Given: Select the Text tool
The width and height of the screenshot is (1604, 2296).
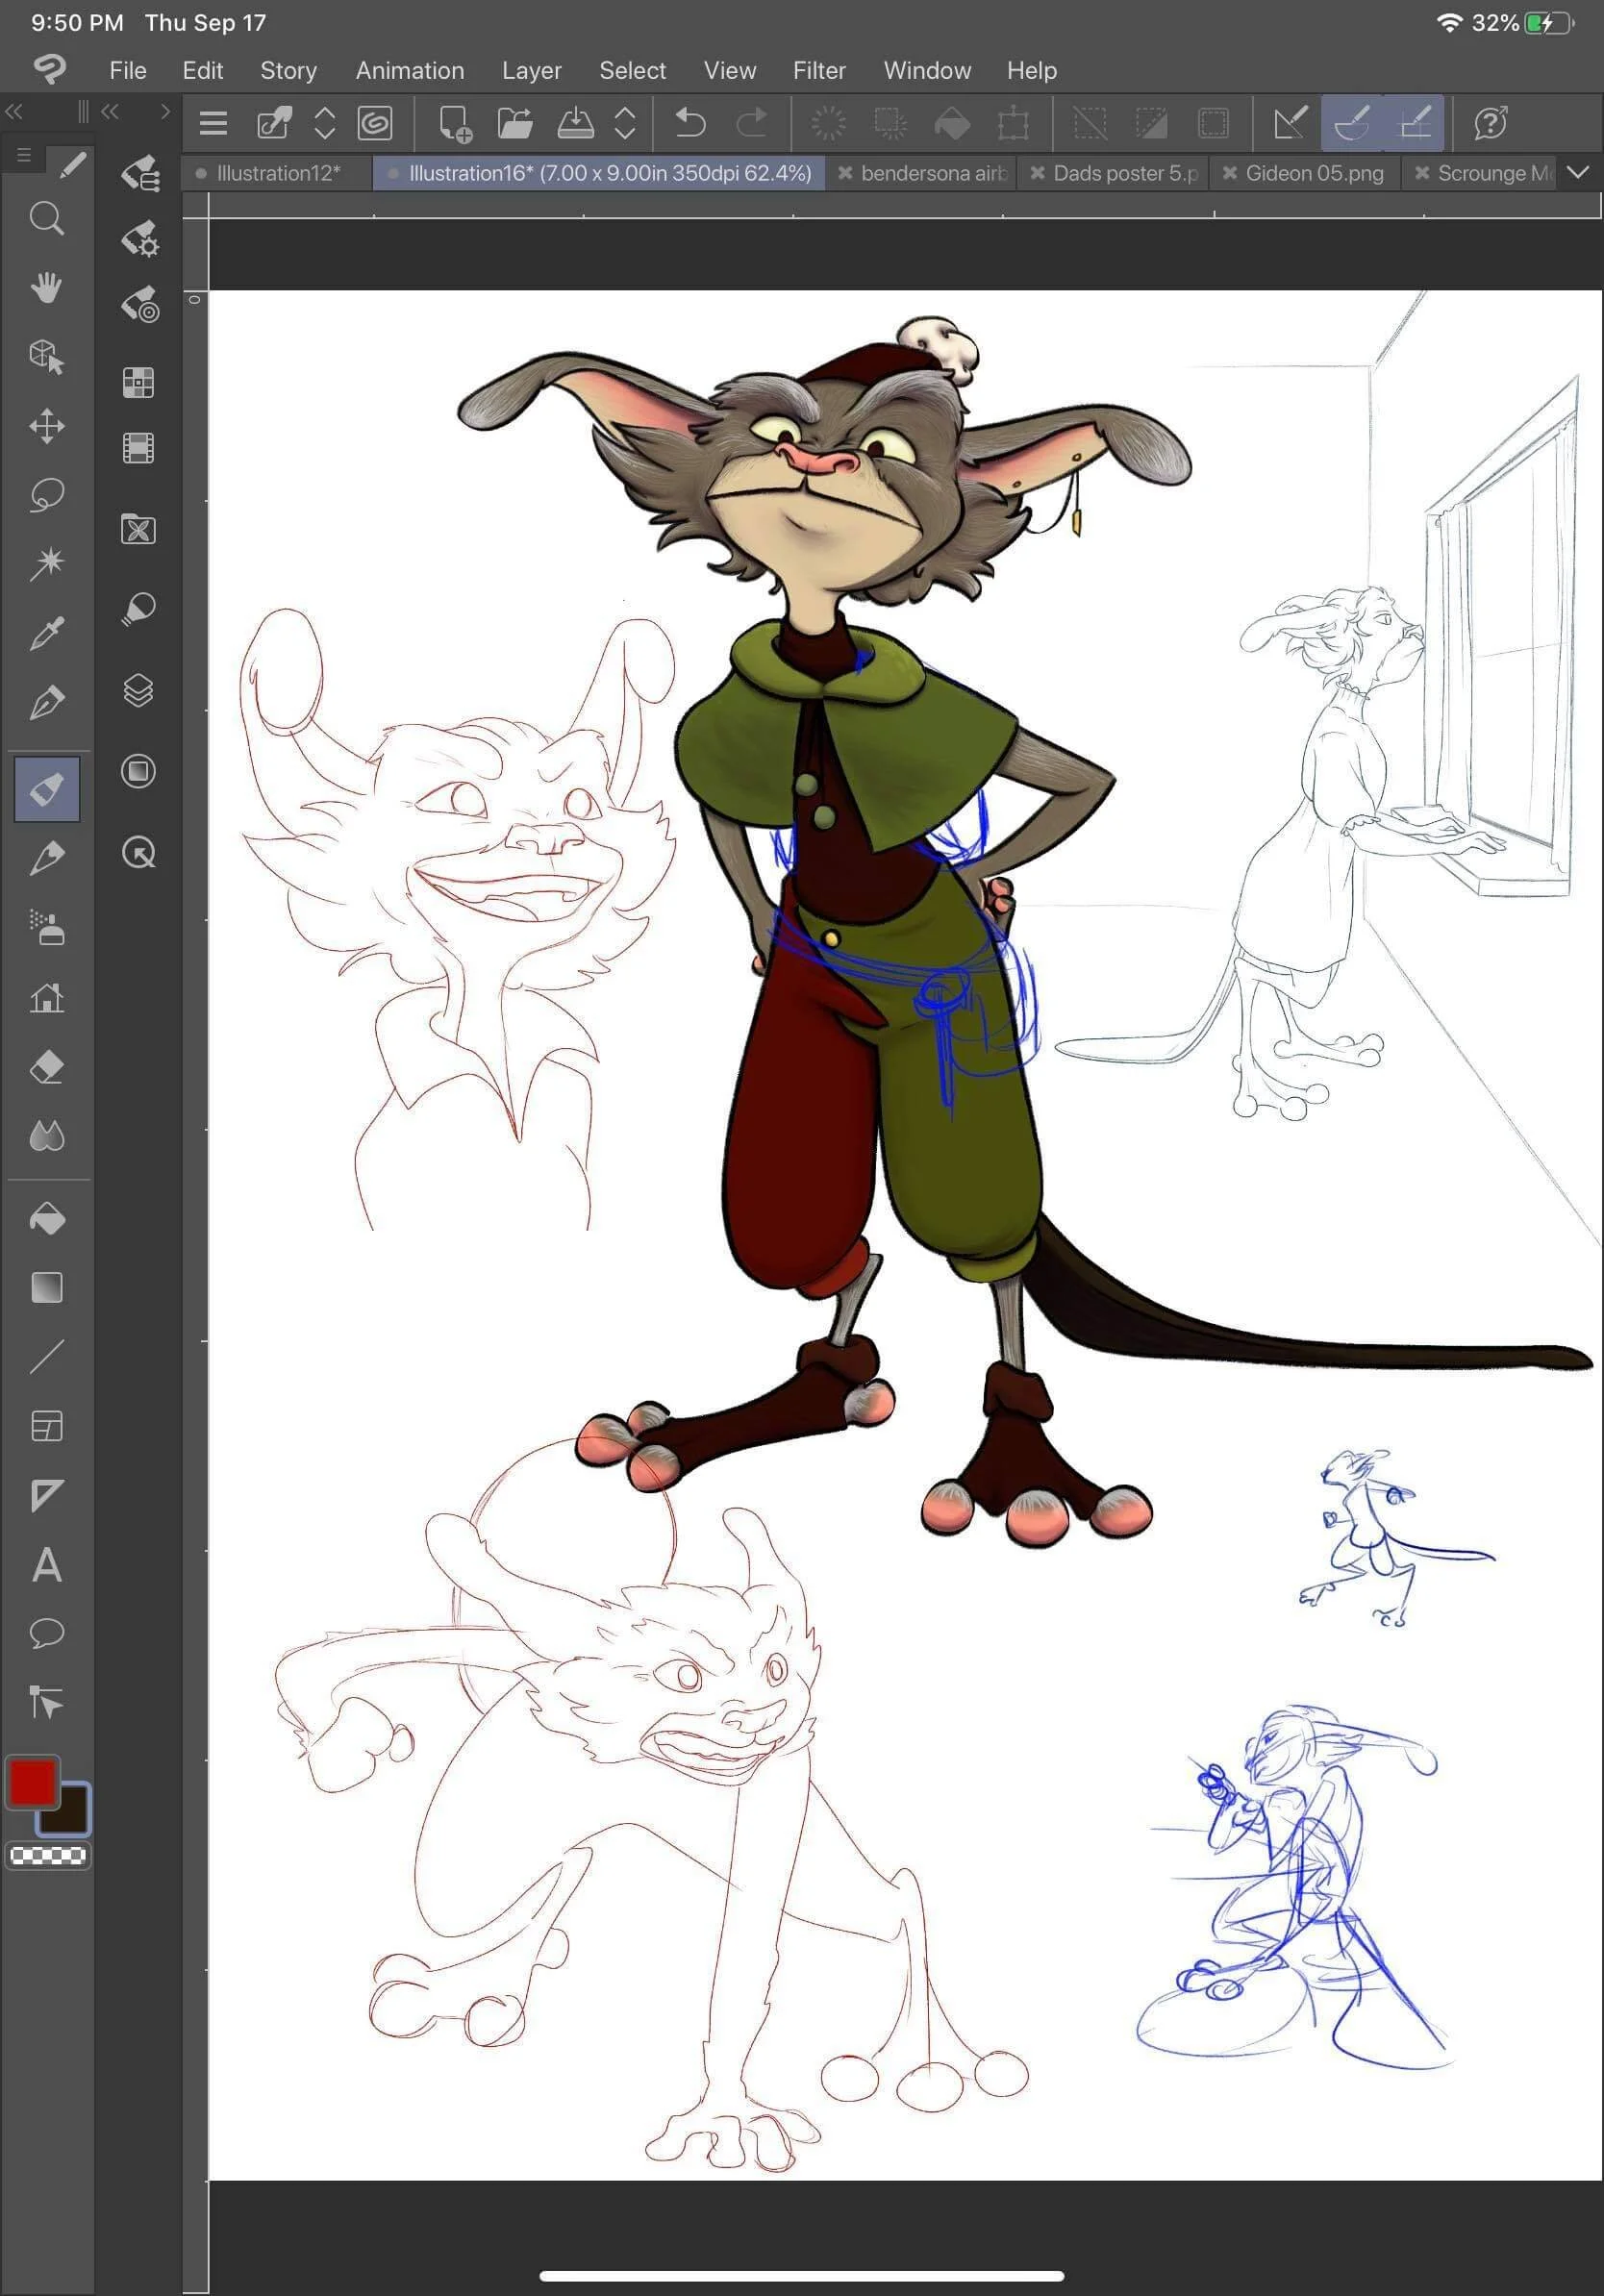Looking at the screenshot, I should point(46,1565).
